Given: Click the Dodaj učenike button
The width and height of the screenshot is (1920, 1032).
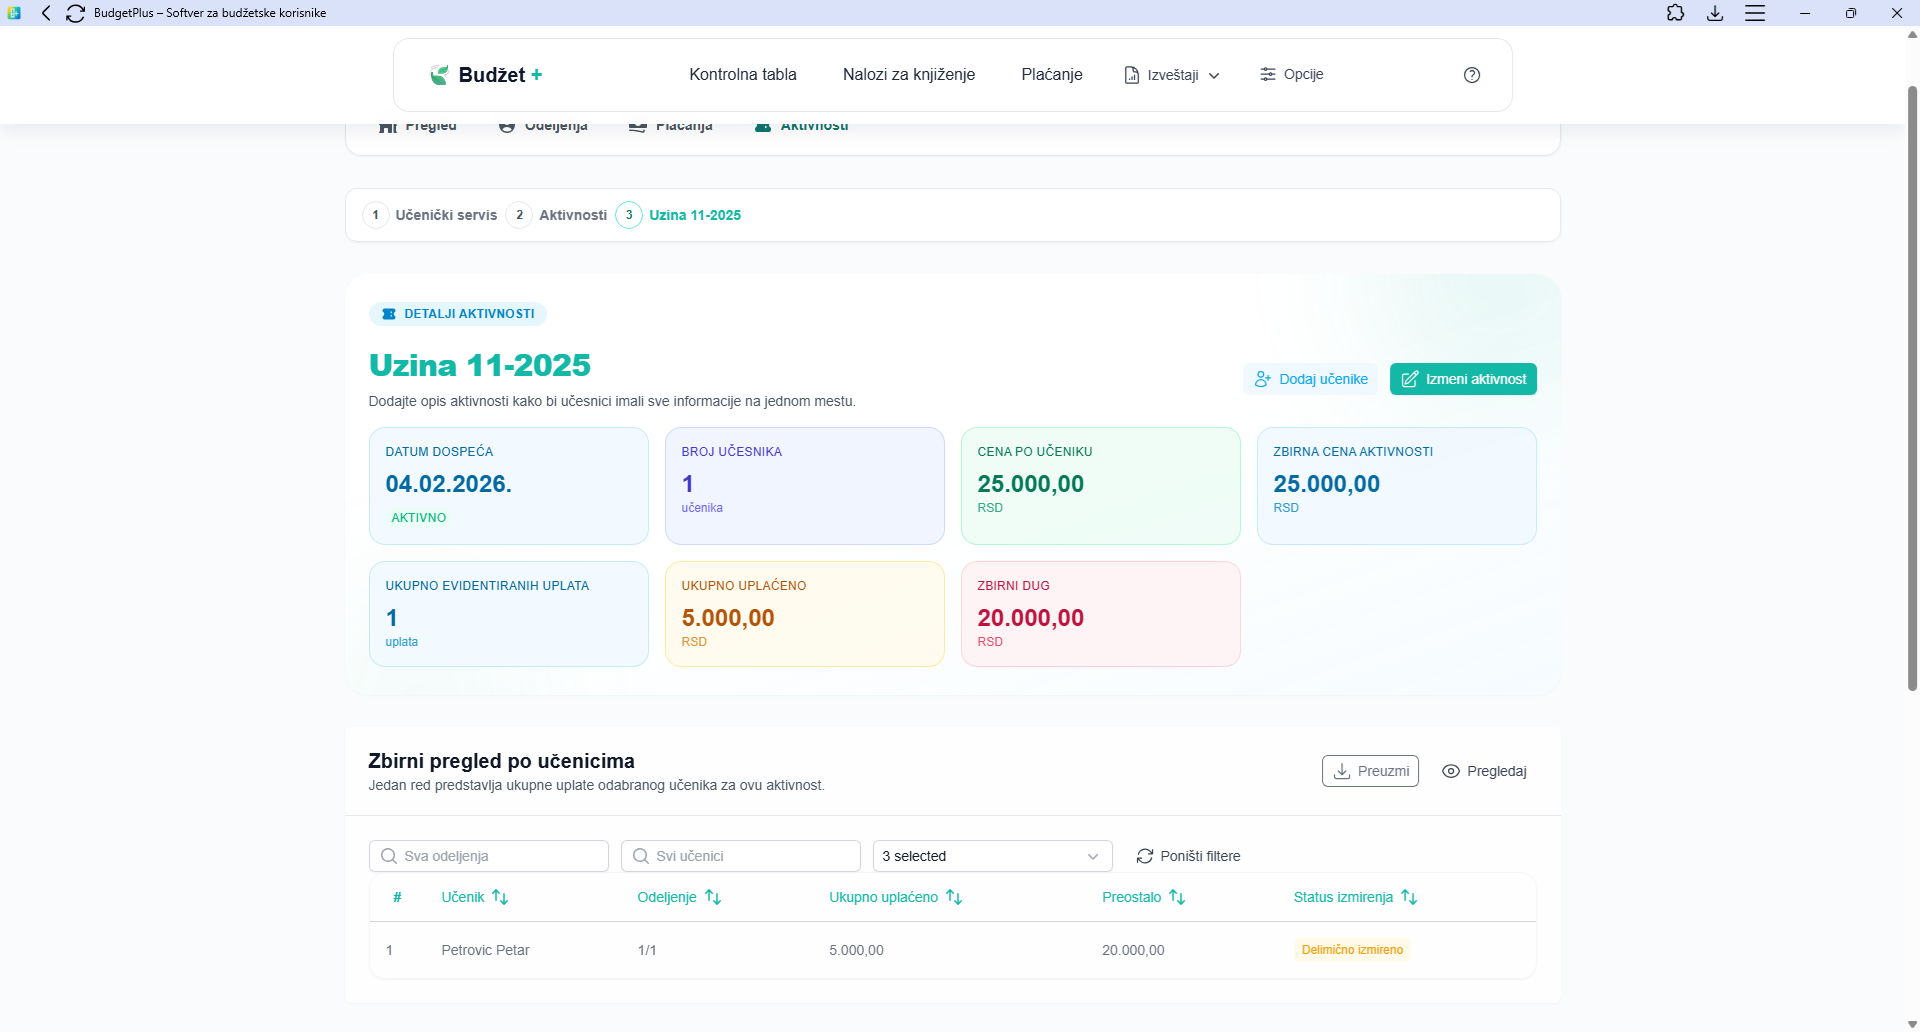Looking at the screenshot, I should click(1310, 379).
